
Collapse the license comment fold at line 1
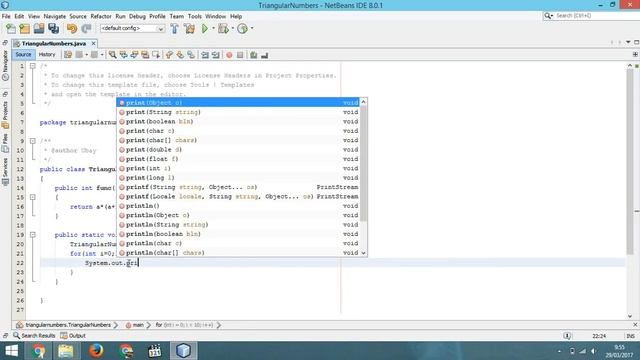[x=33, y=66]
